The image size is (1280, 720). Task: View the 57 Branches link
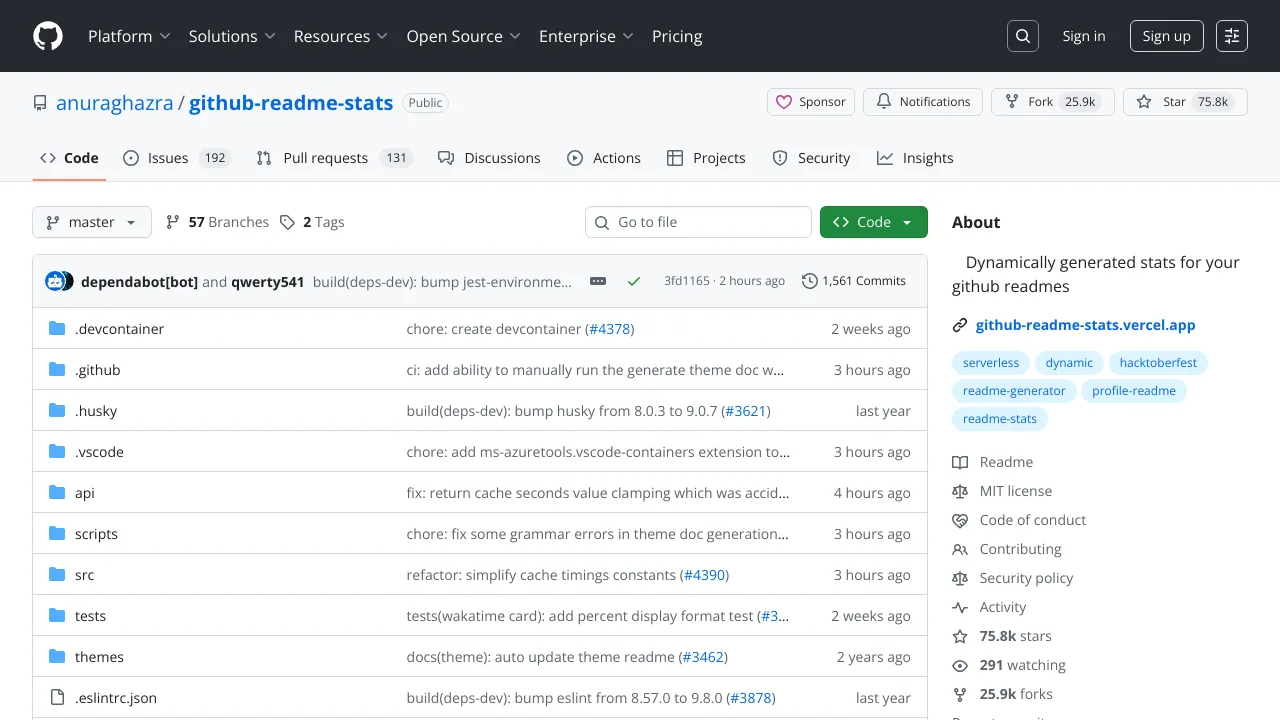[218, 222]
